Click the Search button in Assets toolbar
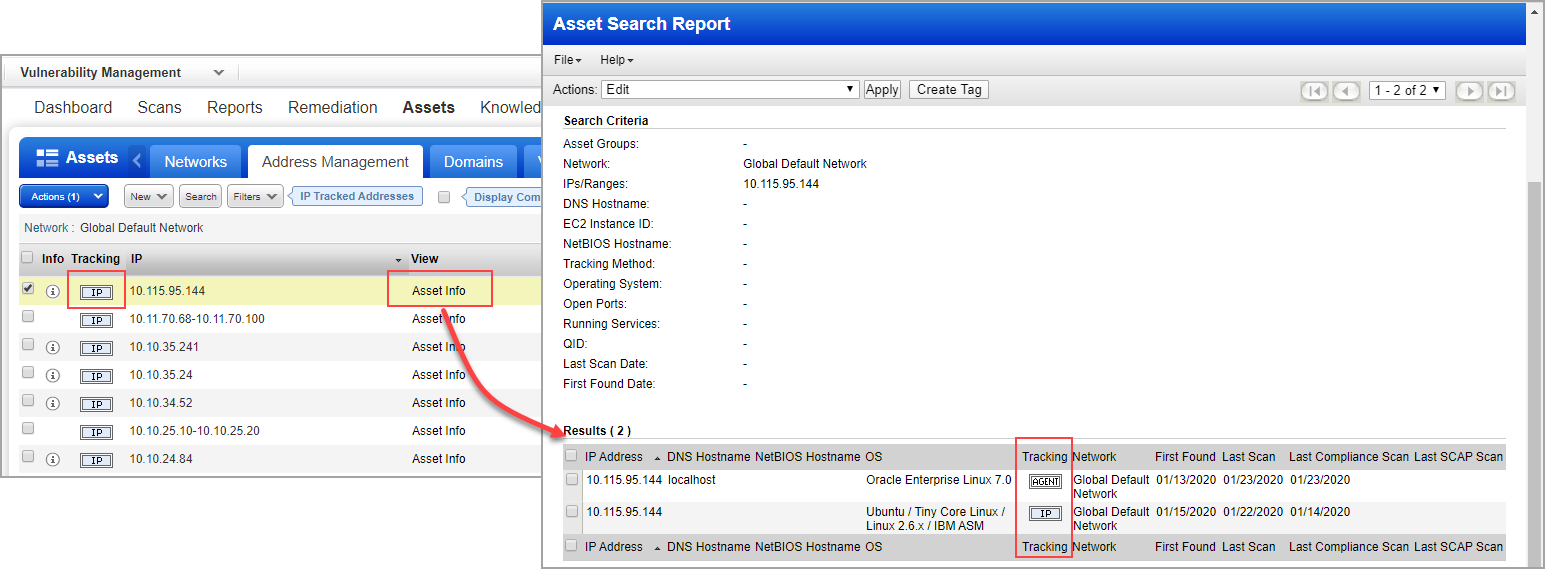This screenshot has height=569, width=1545. click(201, 196)
